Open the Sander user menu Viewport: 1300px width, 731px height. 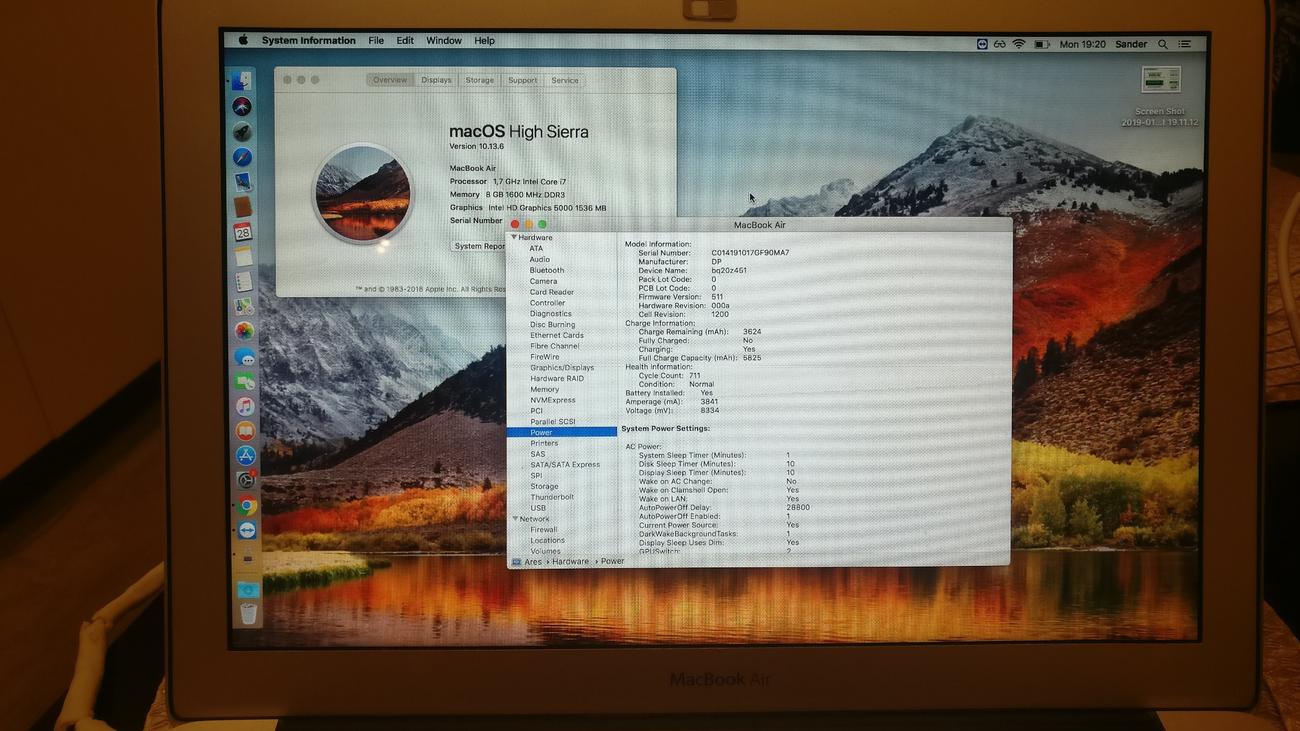1131,44
